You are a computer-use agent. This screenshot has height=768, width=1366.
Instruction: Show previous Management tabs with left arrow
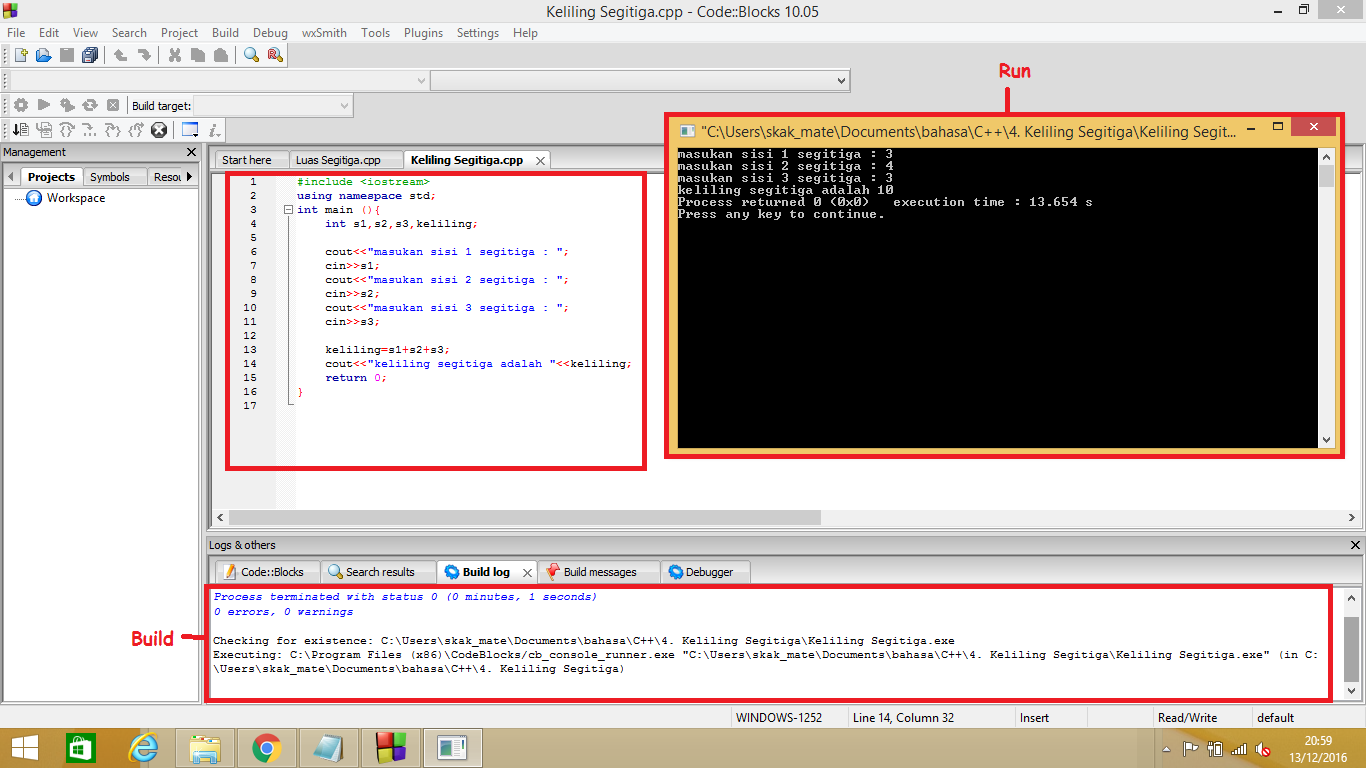click(x=11, y=177)
